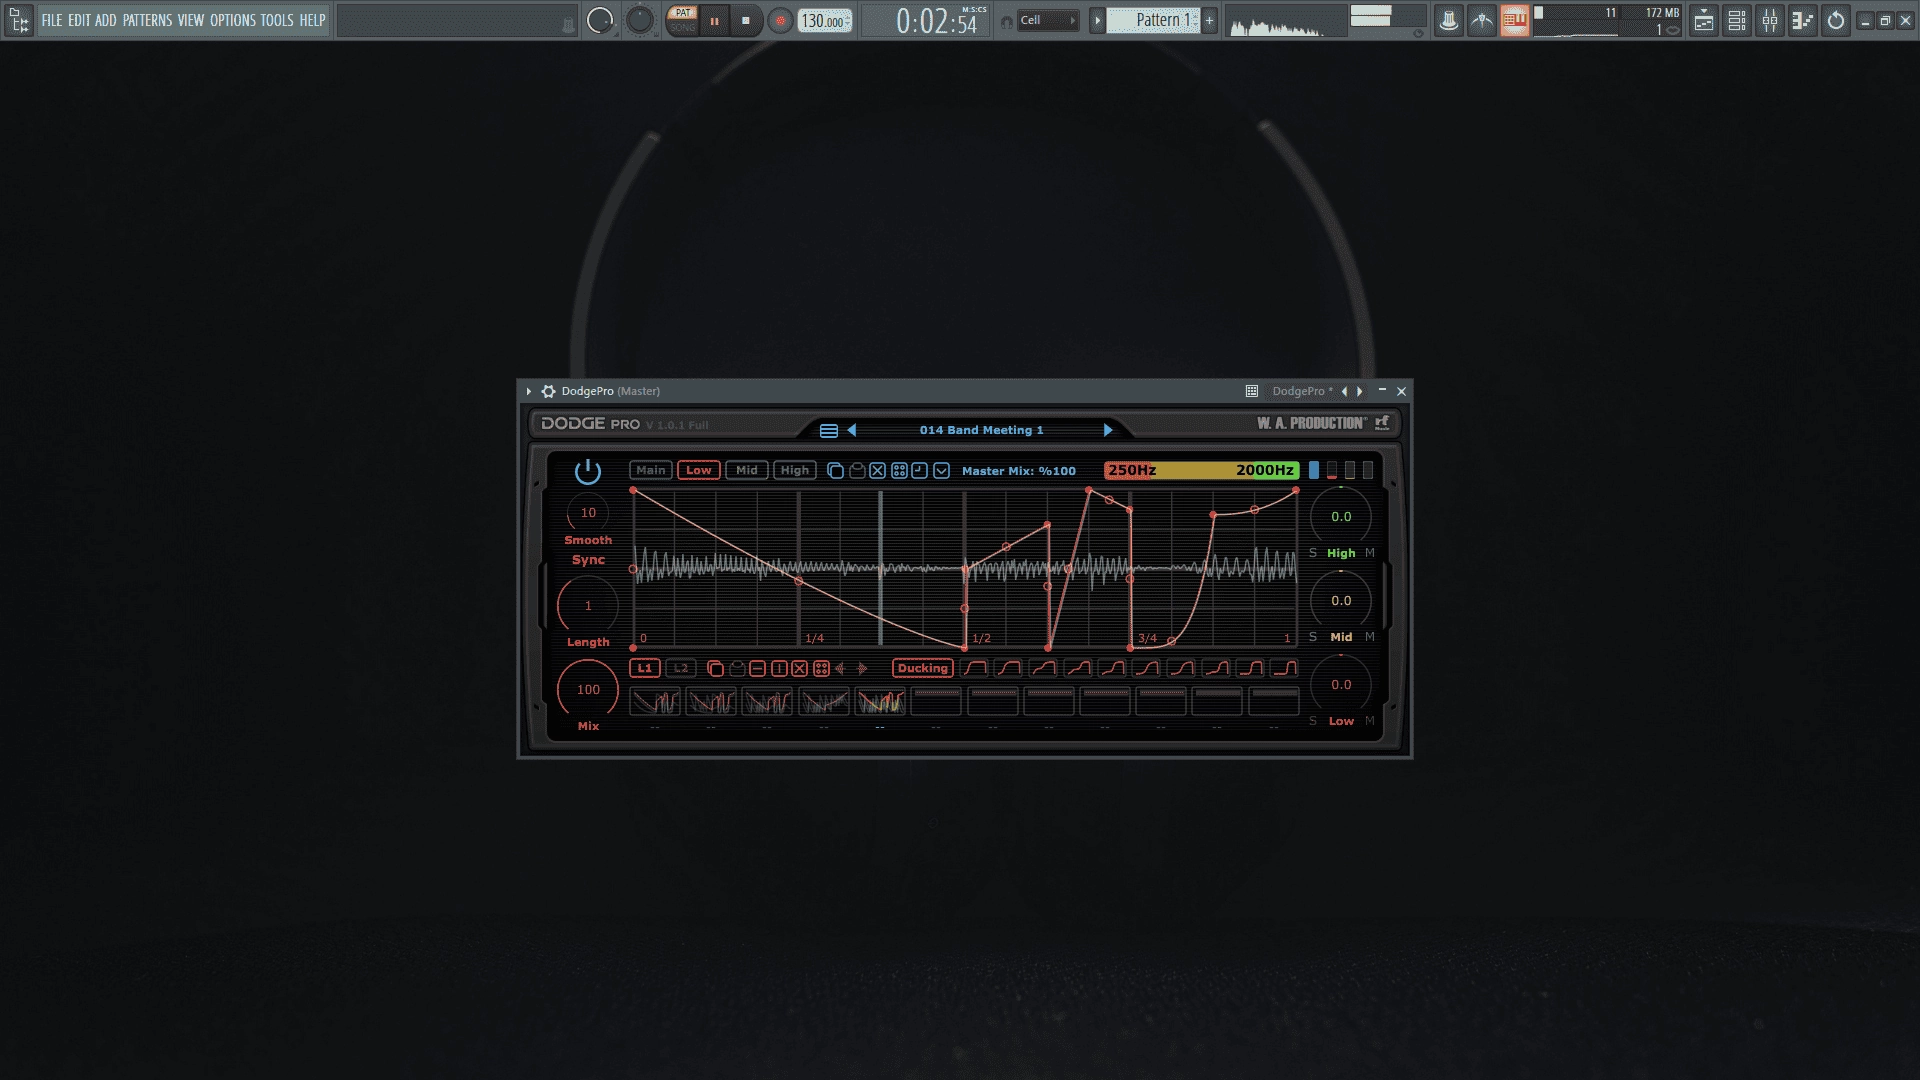Viewport: 1920px width, 1080px height.
Task: Open the piano roll icon
Action: 1803,20
